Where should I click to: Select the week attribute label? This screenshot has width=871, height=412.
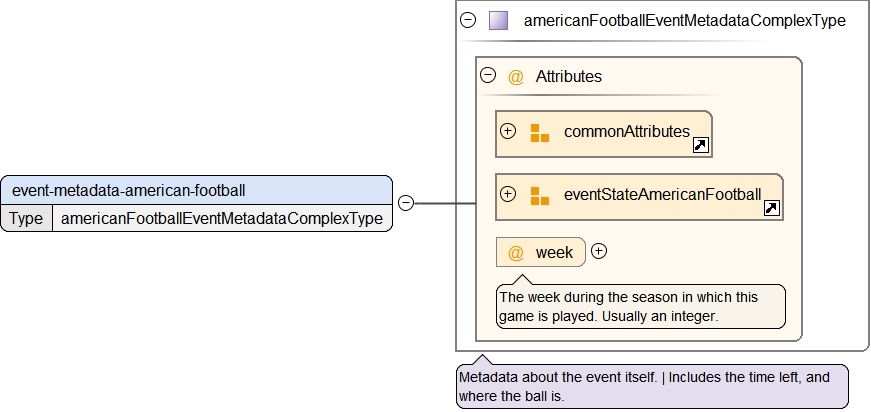(554, 252)
